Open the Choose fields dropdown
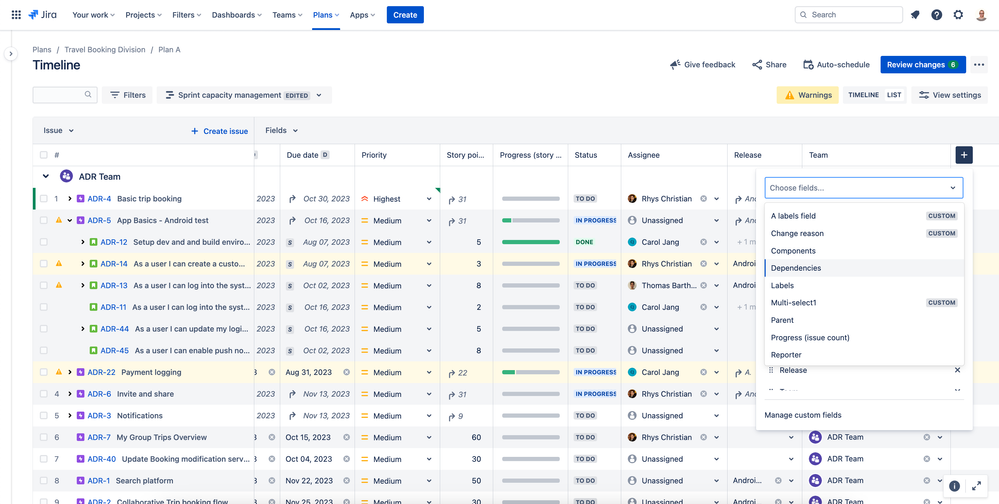 pos(863,188)
